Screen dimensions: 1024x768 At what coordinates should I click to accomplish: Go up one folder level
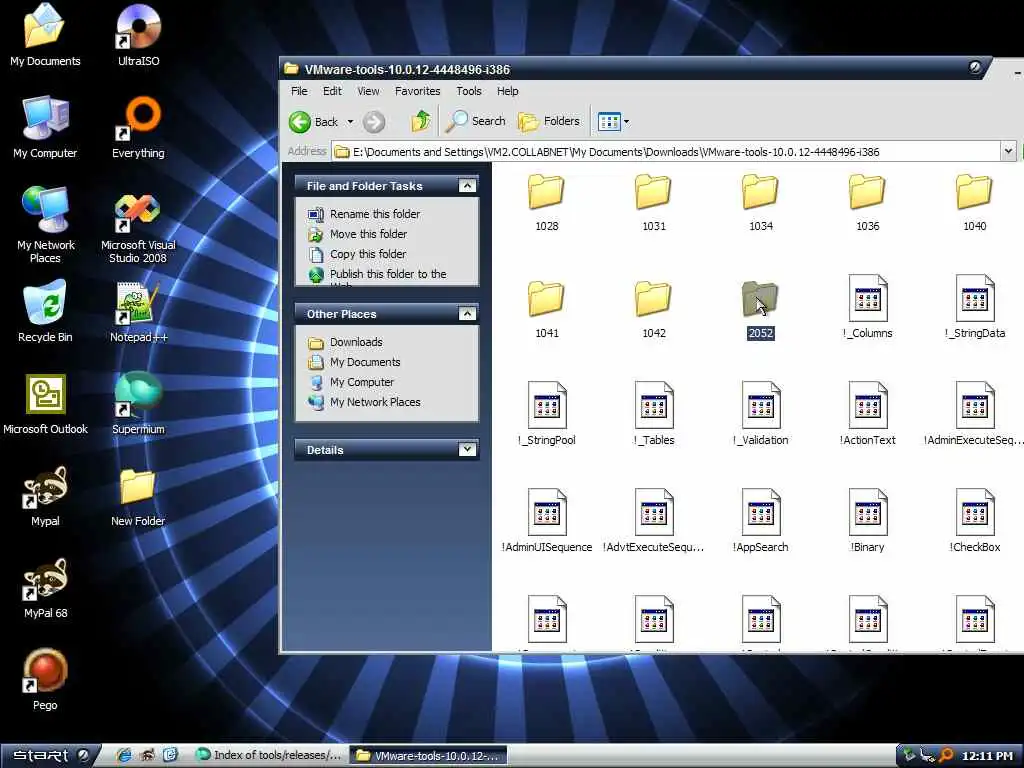(421, 121)
